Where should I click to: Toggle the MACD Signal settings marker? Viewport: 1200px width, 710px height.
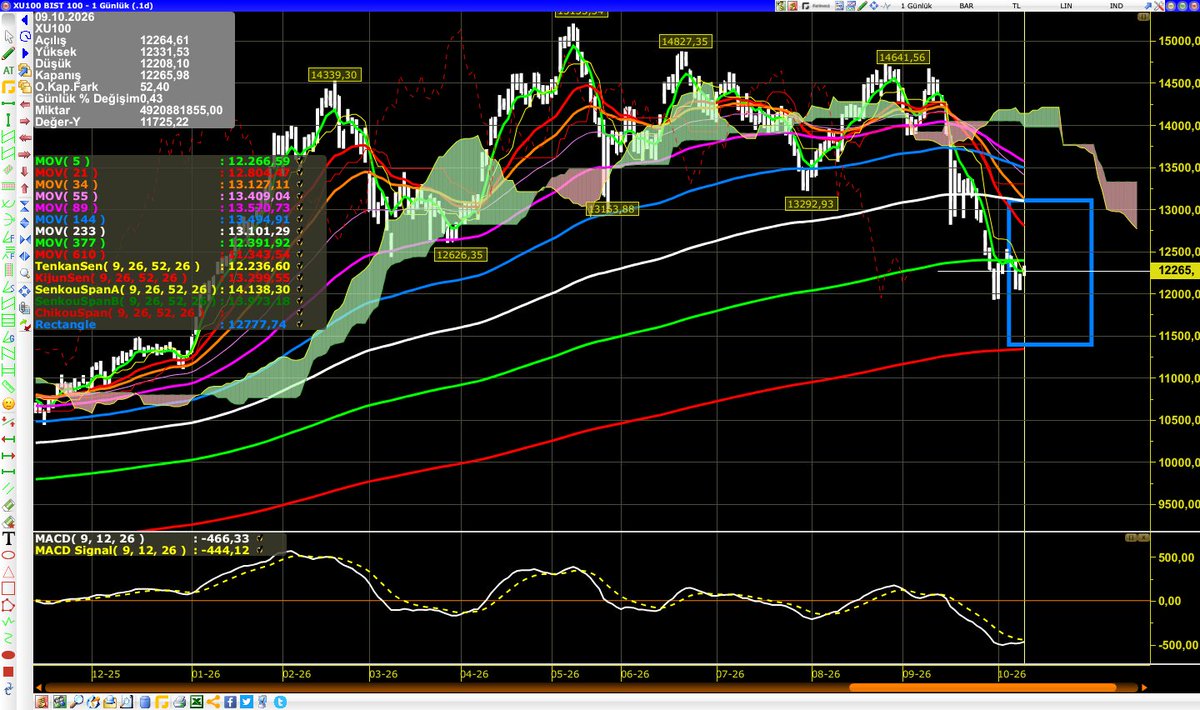coord(261,549)
